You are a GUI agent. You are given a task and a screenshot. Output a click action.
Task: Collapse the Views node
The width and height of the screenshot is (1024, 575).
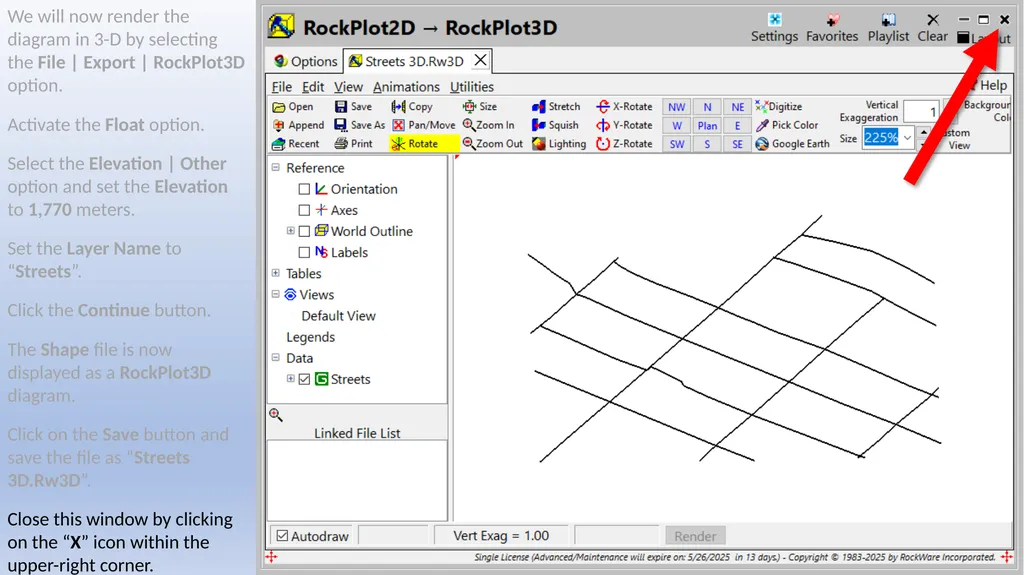[276, 294]
